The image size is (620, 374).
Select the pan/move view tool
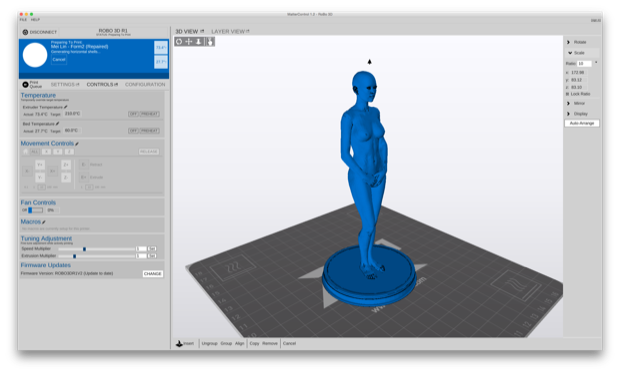coord(189,42)
